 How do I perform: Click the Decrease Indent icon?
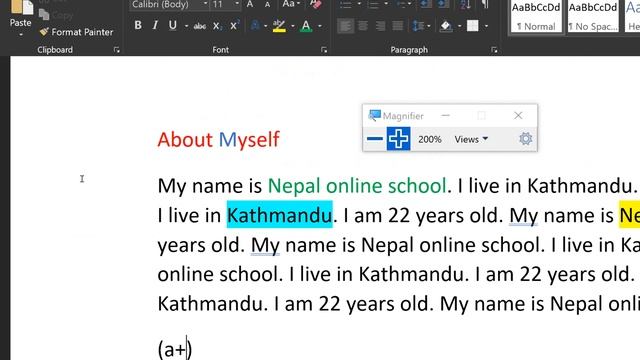426,4
